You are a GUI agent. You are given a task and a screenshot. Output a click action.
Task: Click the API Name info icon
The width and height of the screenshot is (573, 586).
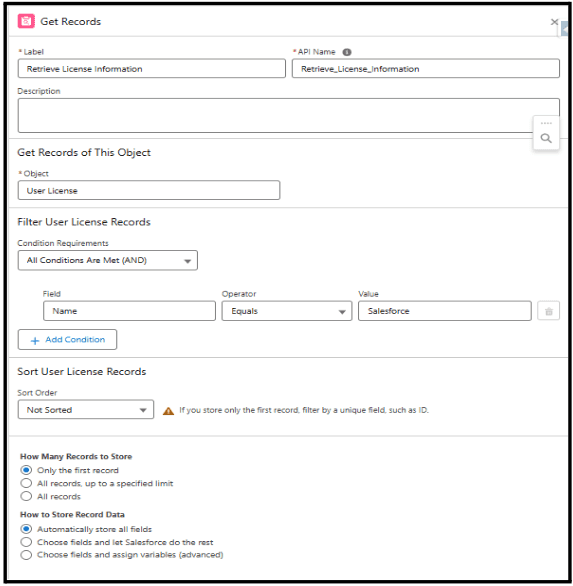tap(347, 52)
